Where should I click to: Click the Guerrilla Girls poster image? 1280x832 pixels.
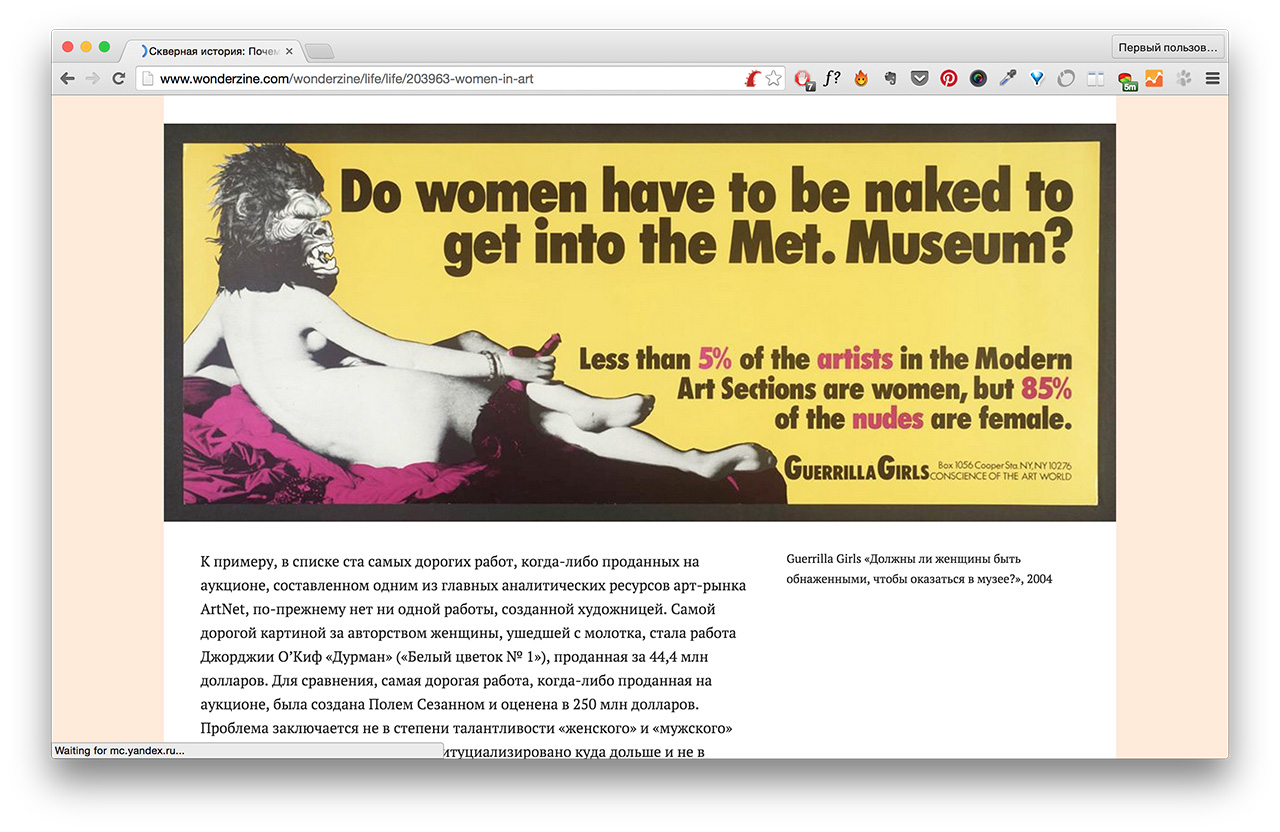(x=640, y=322)
